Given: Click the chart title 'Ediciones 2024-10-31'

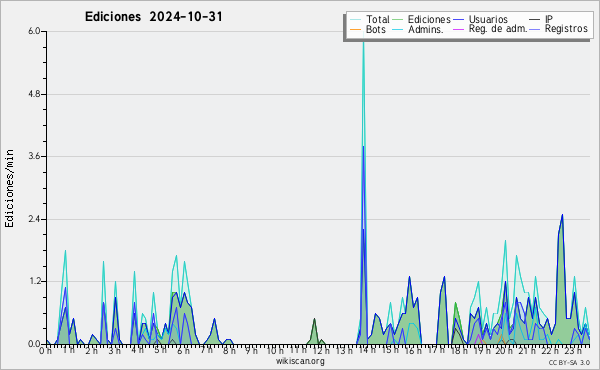Looking at the screenshot, I should point(153,17).
